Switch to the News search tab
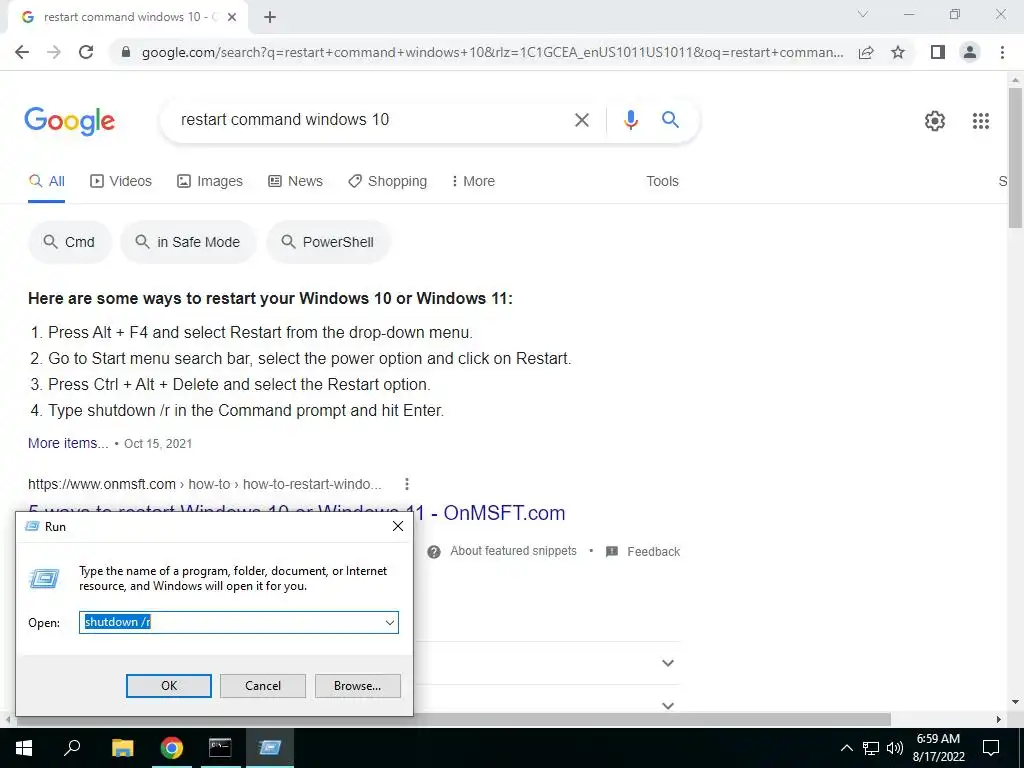The image size is (1024, 768). (295, 182)
